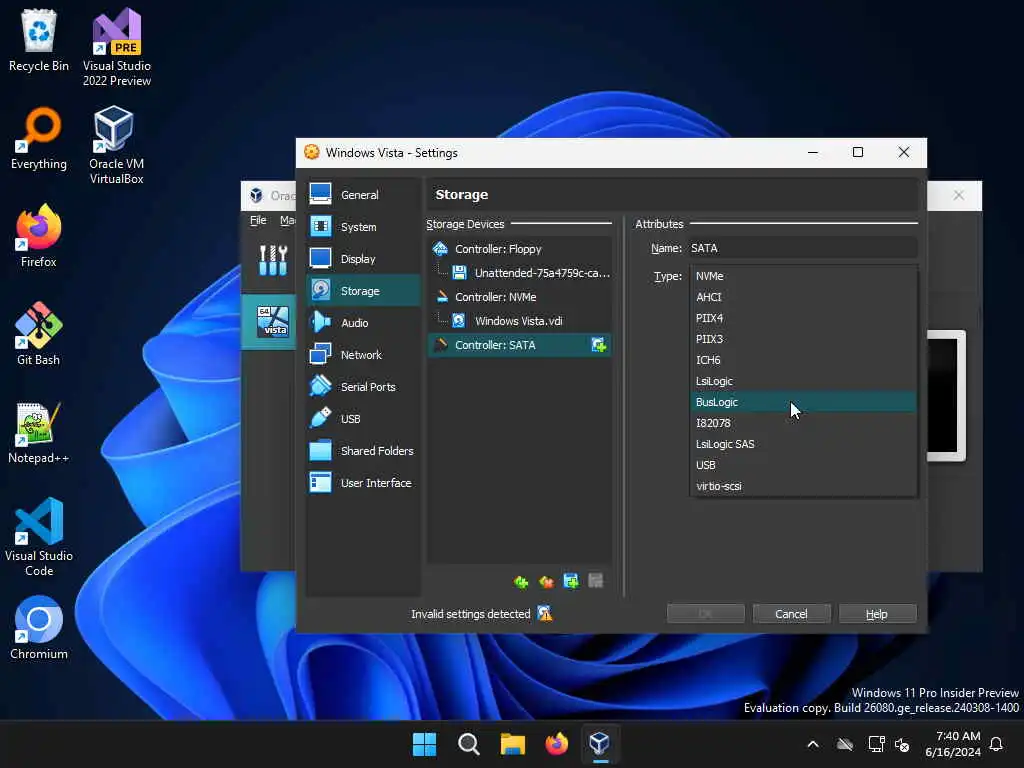Open Shared Folders settings category

tap(363, 451)
